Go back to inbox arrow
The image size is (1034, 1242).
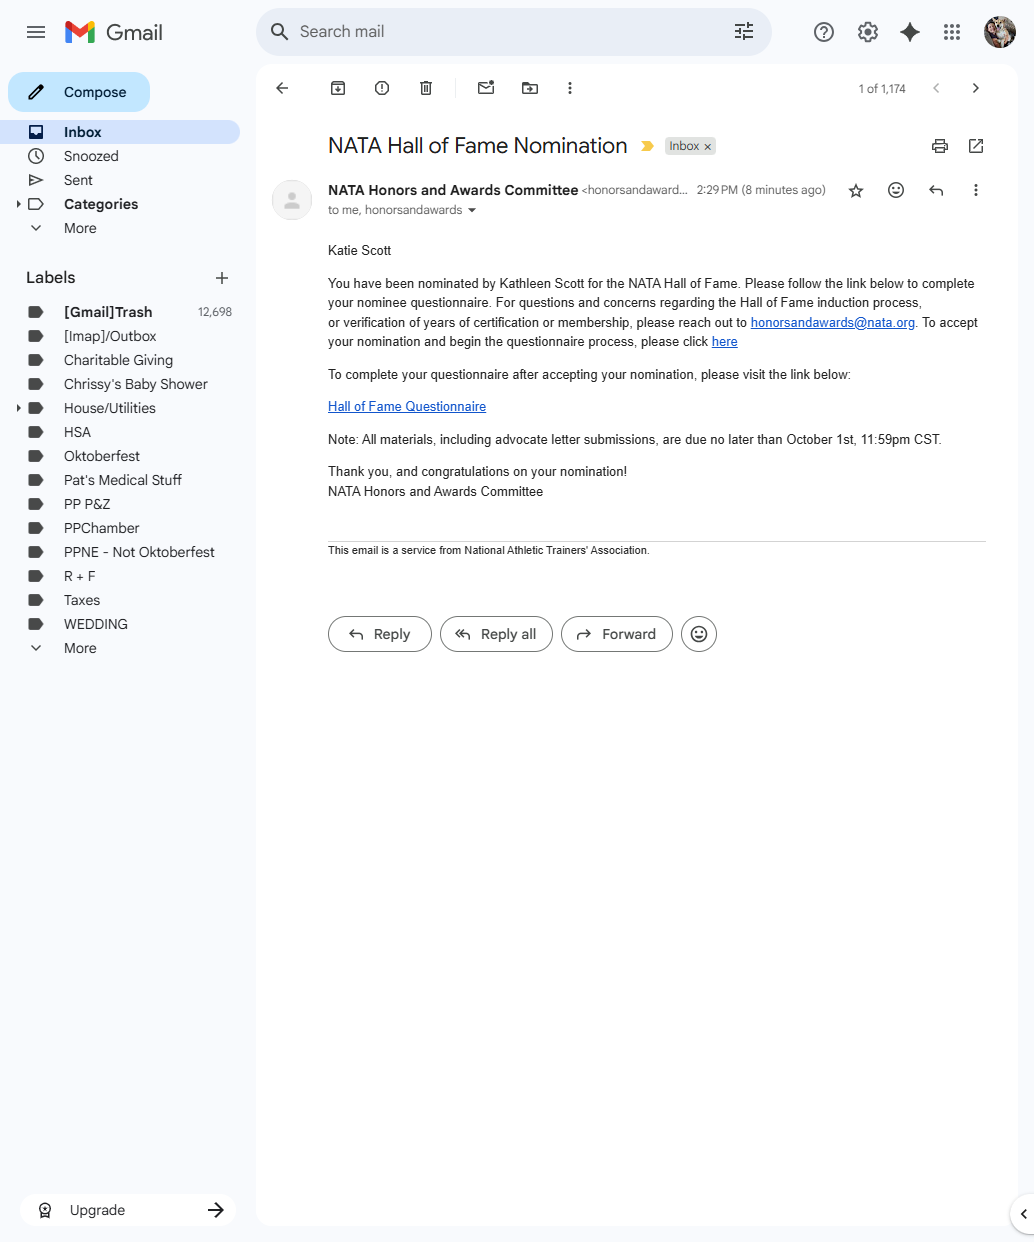pyautogui.click(x=282, y=88)
